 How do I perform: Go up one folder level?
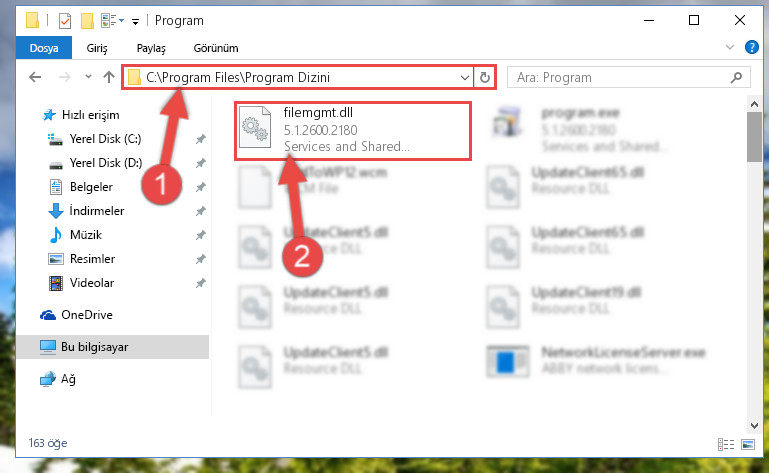109,77
